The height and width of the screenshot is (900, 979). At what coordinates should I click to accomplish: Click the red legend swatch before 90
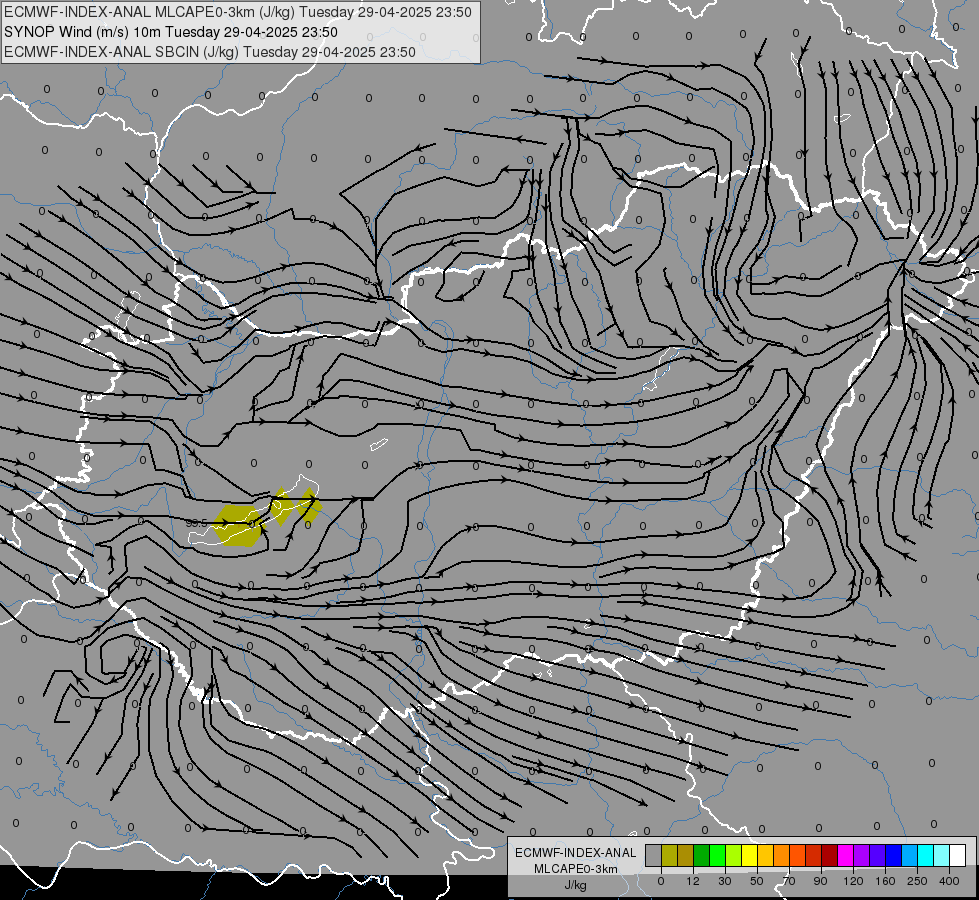[814, 855]
